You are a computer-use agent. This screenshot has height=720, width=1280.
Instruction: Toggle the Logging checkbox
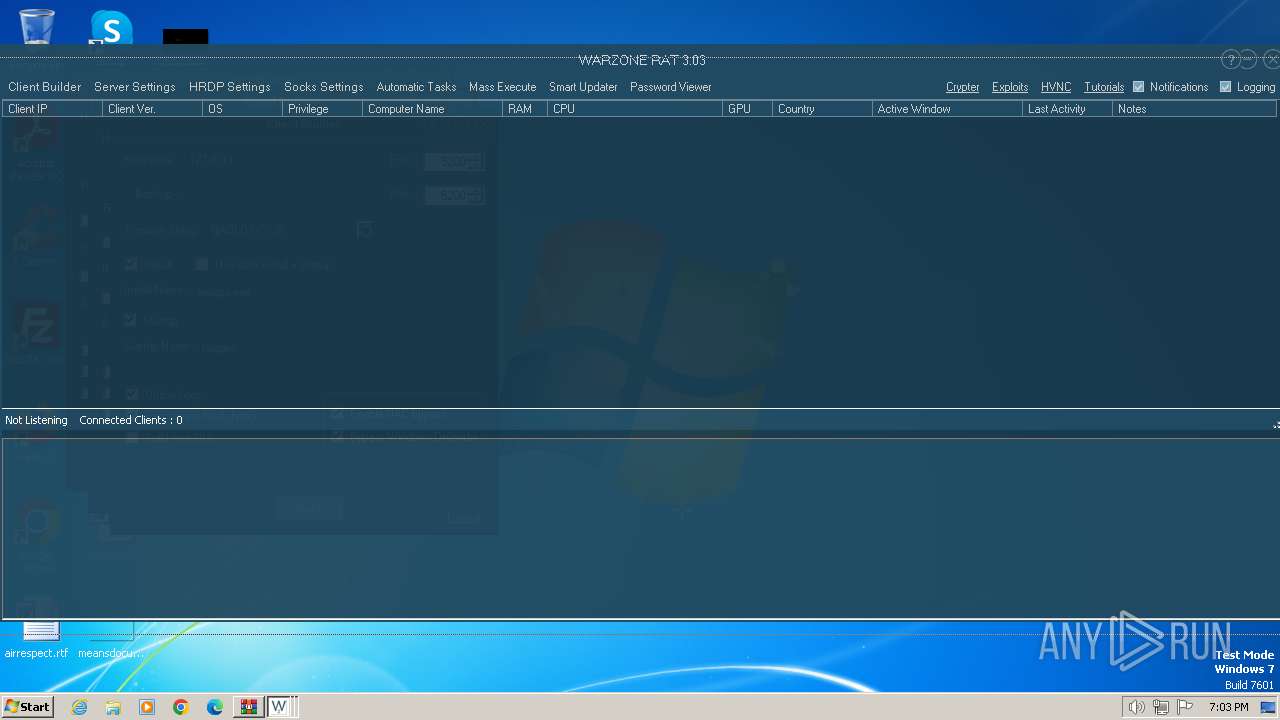tap(1225, 87)
